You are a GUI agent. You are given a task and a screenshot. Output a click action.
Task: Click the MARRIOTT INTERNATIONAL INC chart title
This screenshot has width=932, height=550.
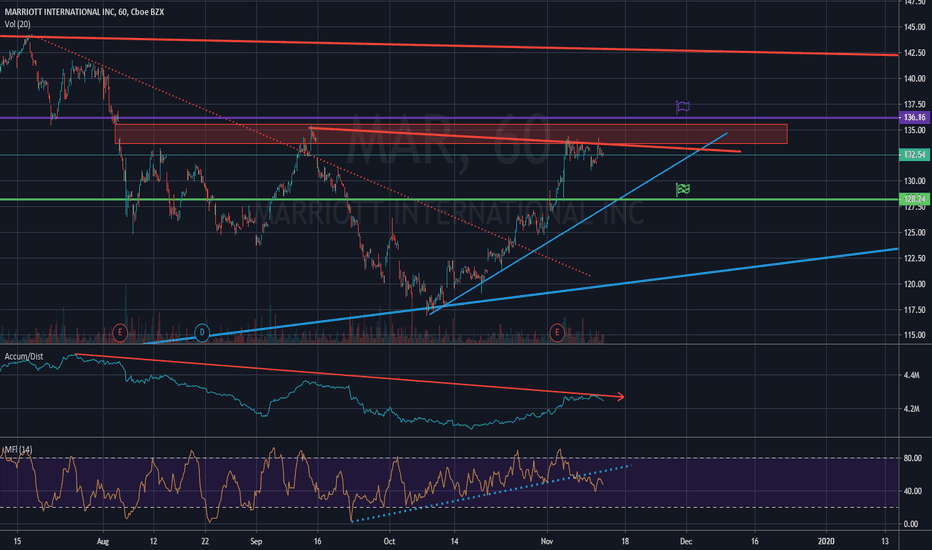84,12
